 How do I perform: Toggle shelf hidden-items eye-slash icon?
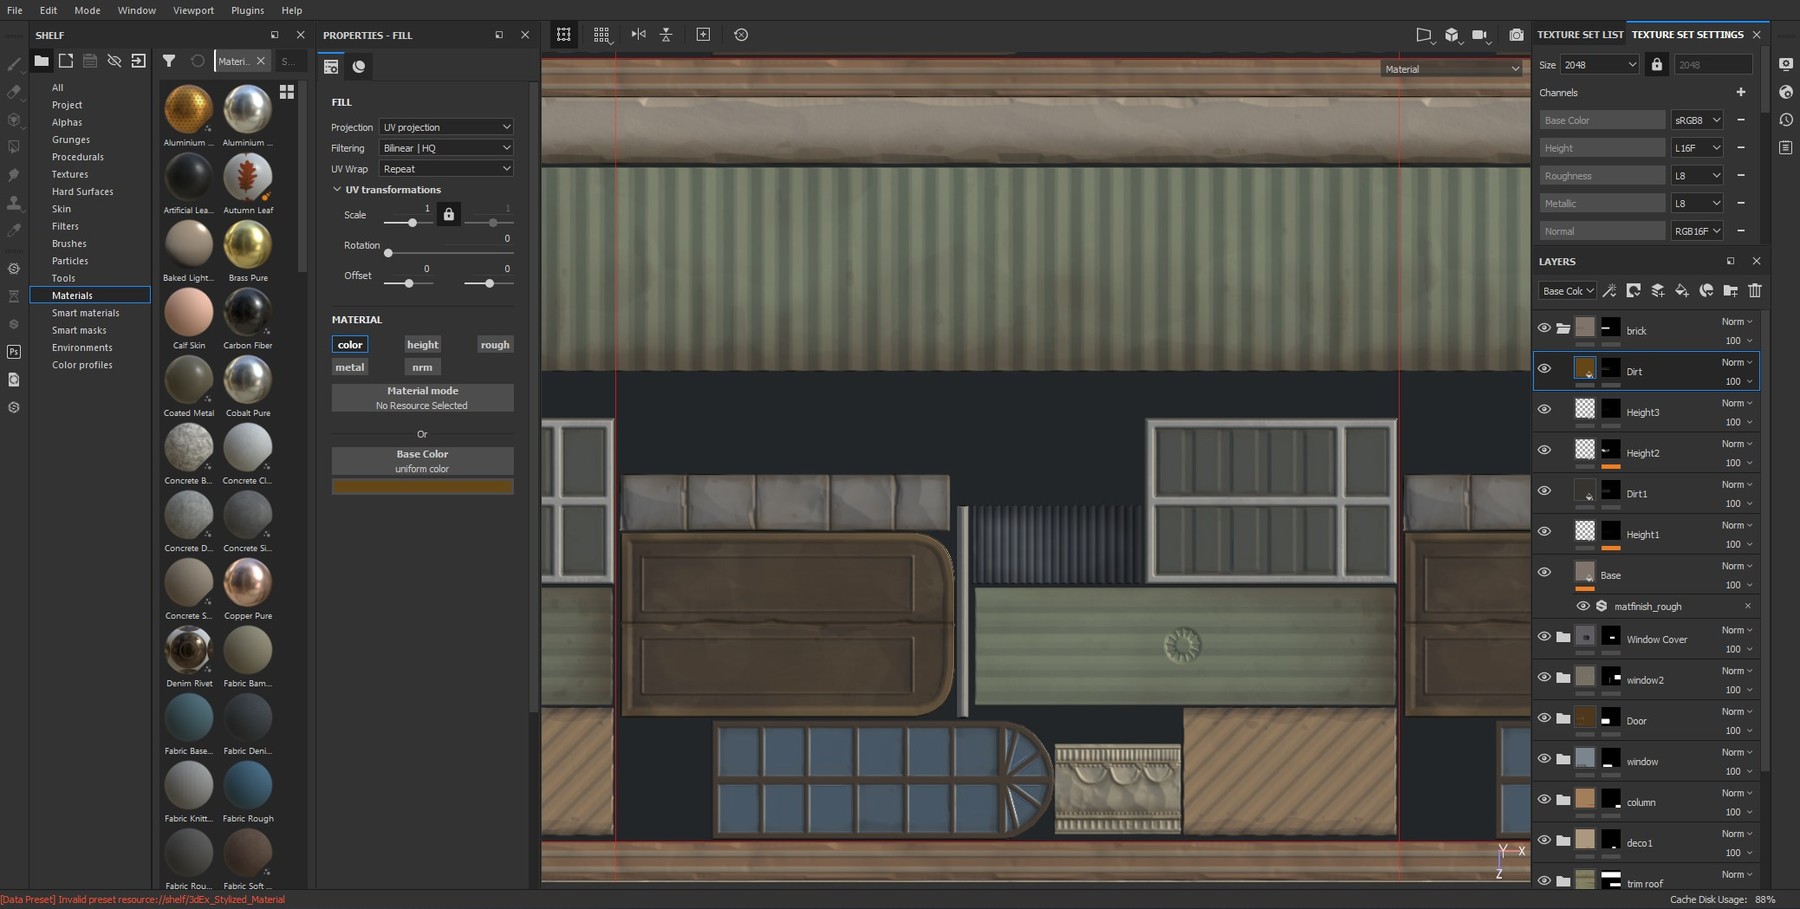click(x=114, y=61)
